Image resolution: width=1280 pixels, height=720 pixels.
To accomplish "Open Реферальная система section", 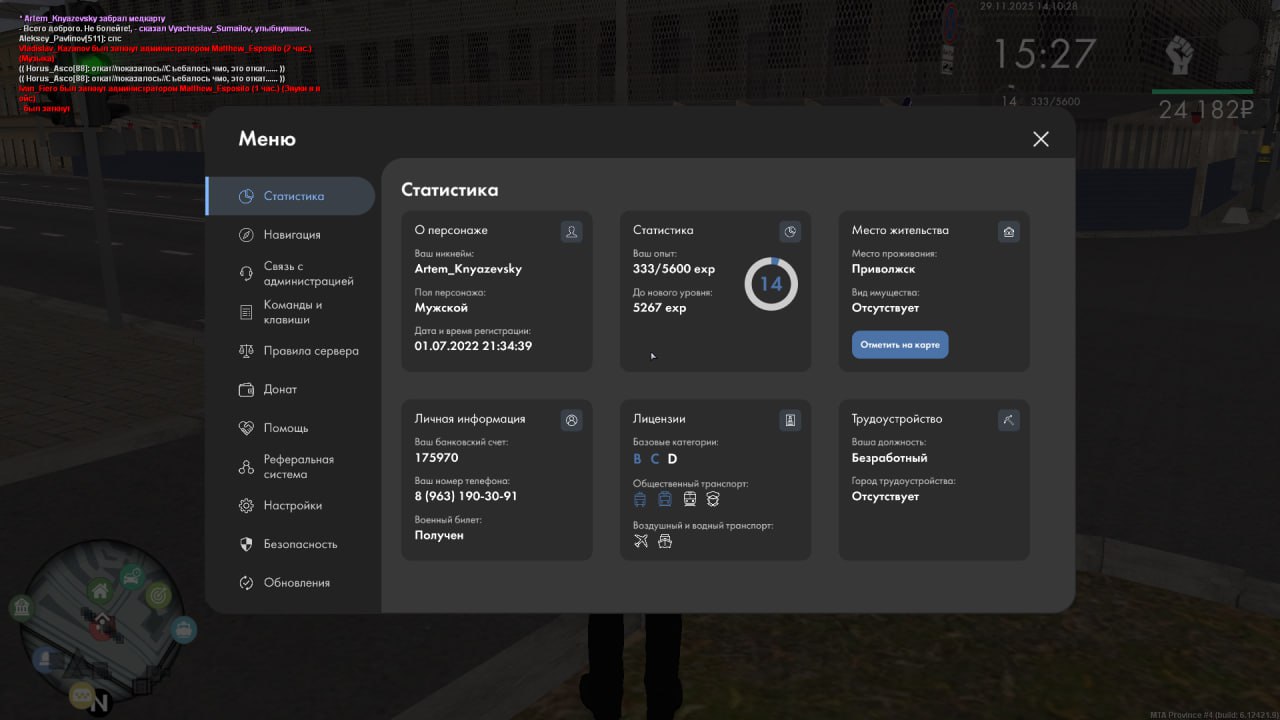I will 290,467.
